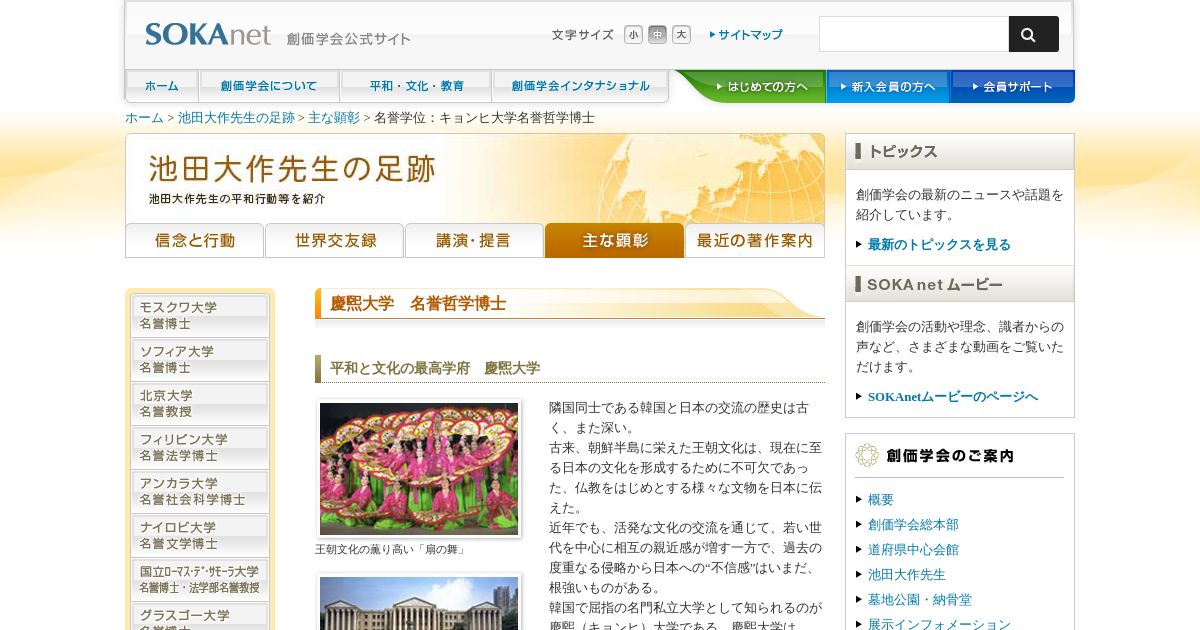Click the 新入会員の方へ button
This screenshot has width=1200, height=630.
point(888,87)
